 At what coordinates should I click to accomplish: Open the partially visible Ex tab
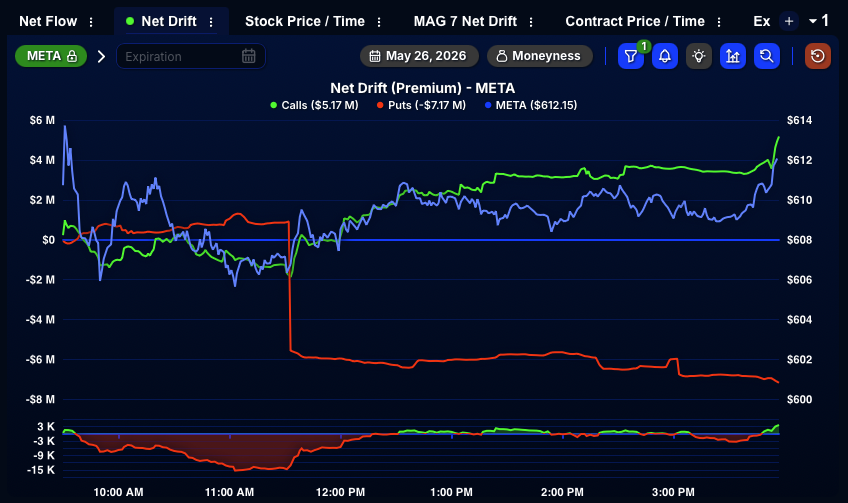(x=761, y=22)
